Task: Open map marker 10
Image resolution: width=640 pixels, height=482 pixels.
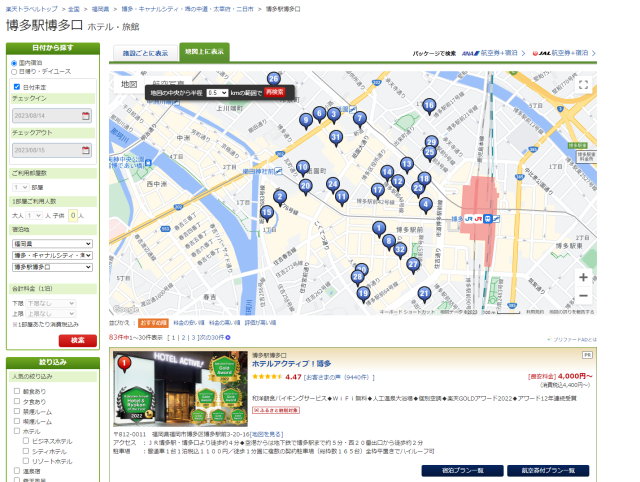Action: 302,167
